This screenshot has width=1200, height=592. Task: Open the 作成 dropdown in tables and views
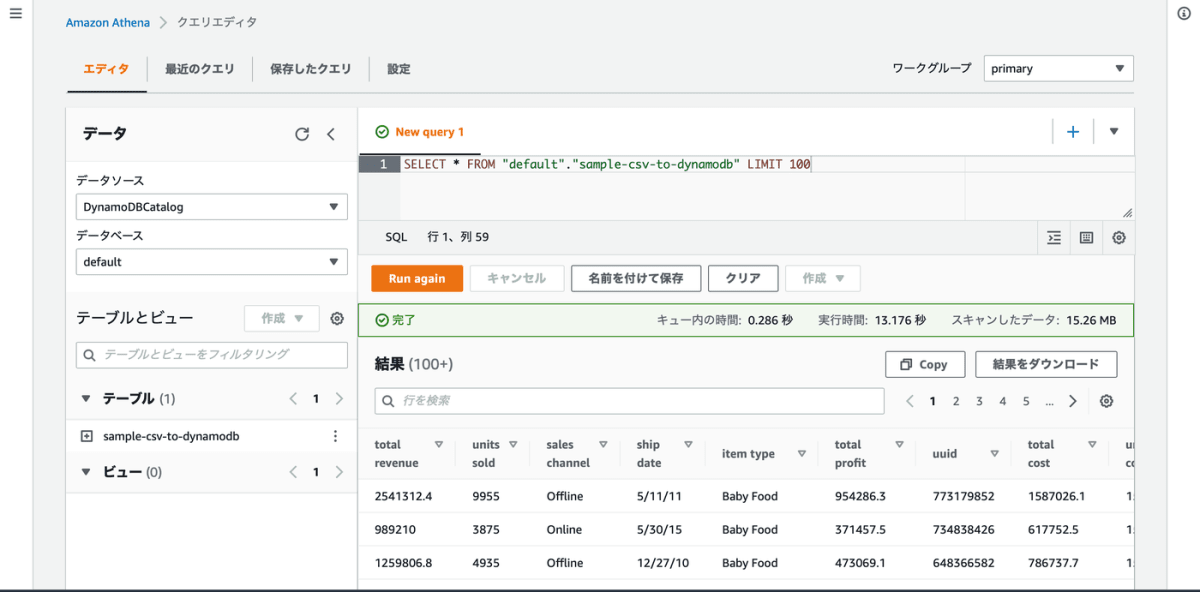282,318
